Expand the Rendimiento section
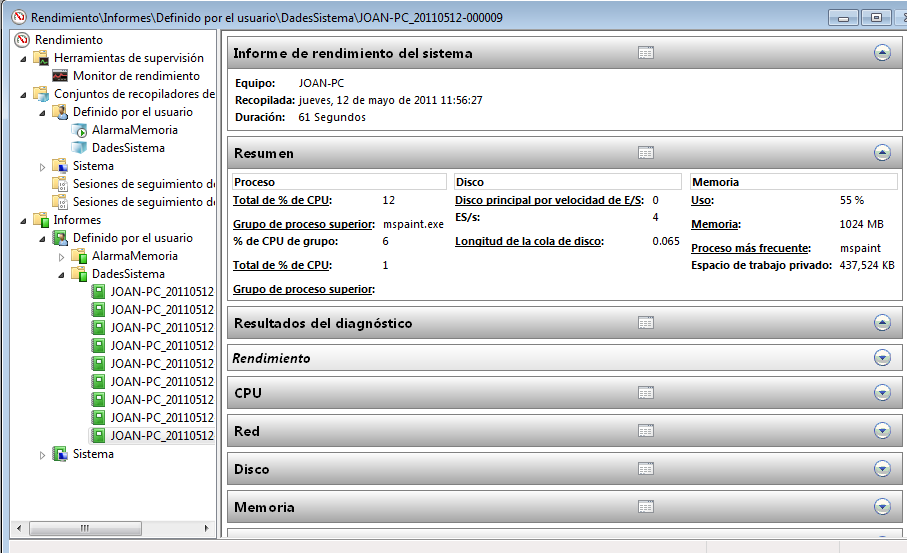907x553 pixels. (881, 357)
